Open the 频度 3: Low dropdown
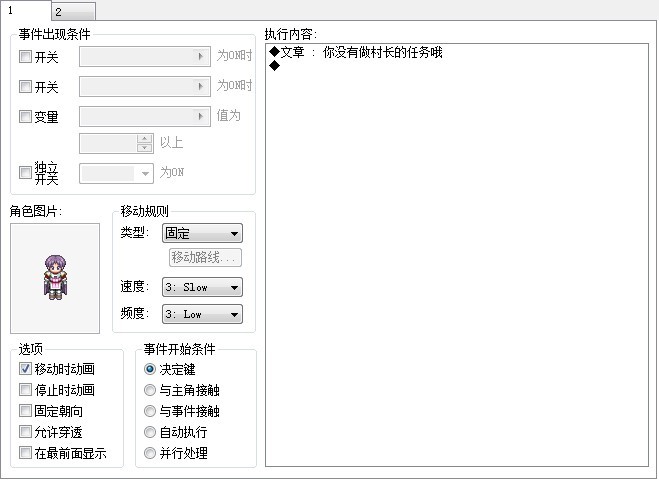Image resolution: width=659 pixels, height=480 pixels. (x=202, y=314)
